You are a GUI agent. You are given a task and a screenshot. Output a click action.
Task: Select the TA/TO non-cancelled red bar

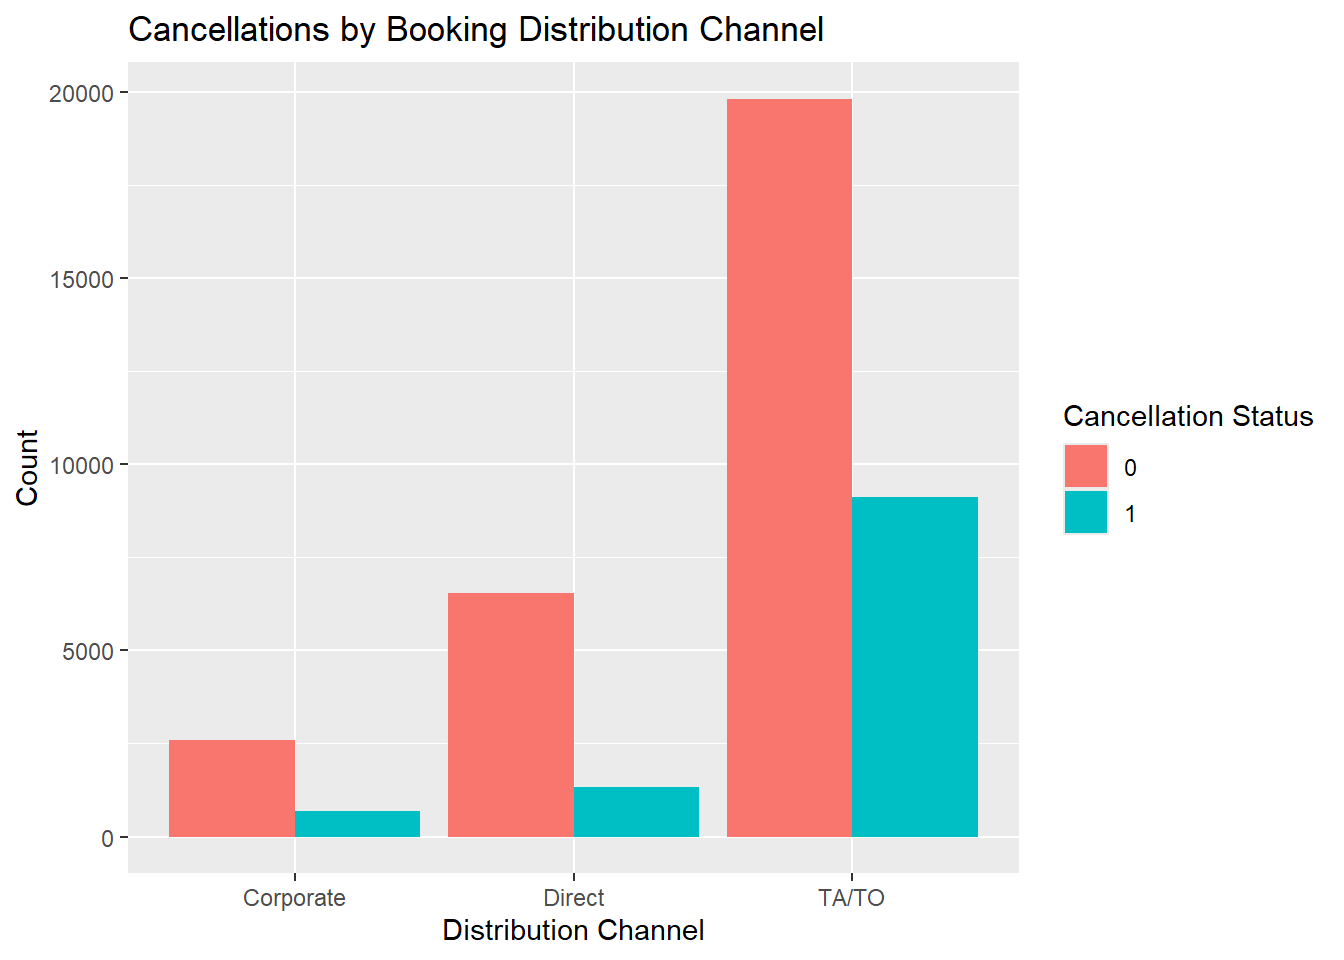click(x=789, y=468)
